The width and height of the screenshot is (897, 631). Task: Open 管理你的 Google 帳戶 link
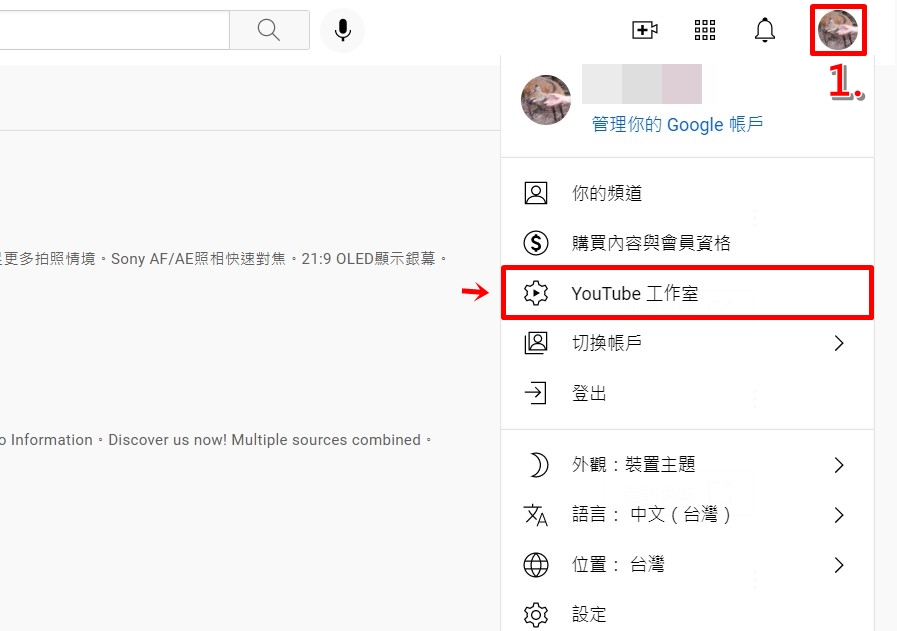pyautogui.click(x=677, y=124)
